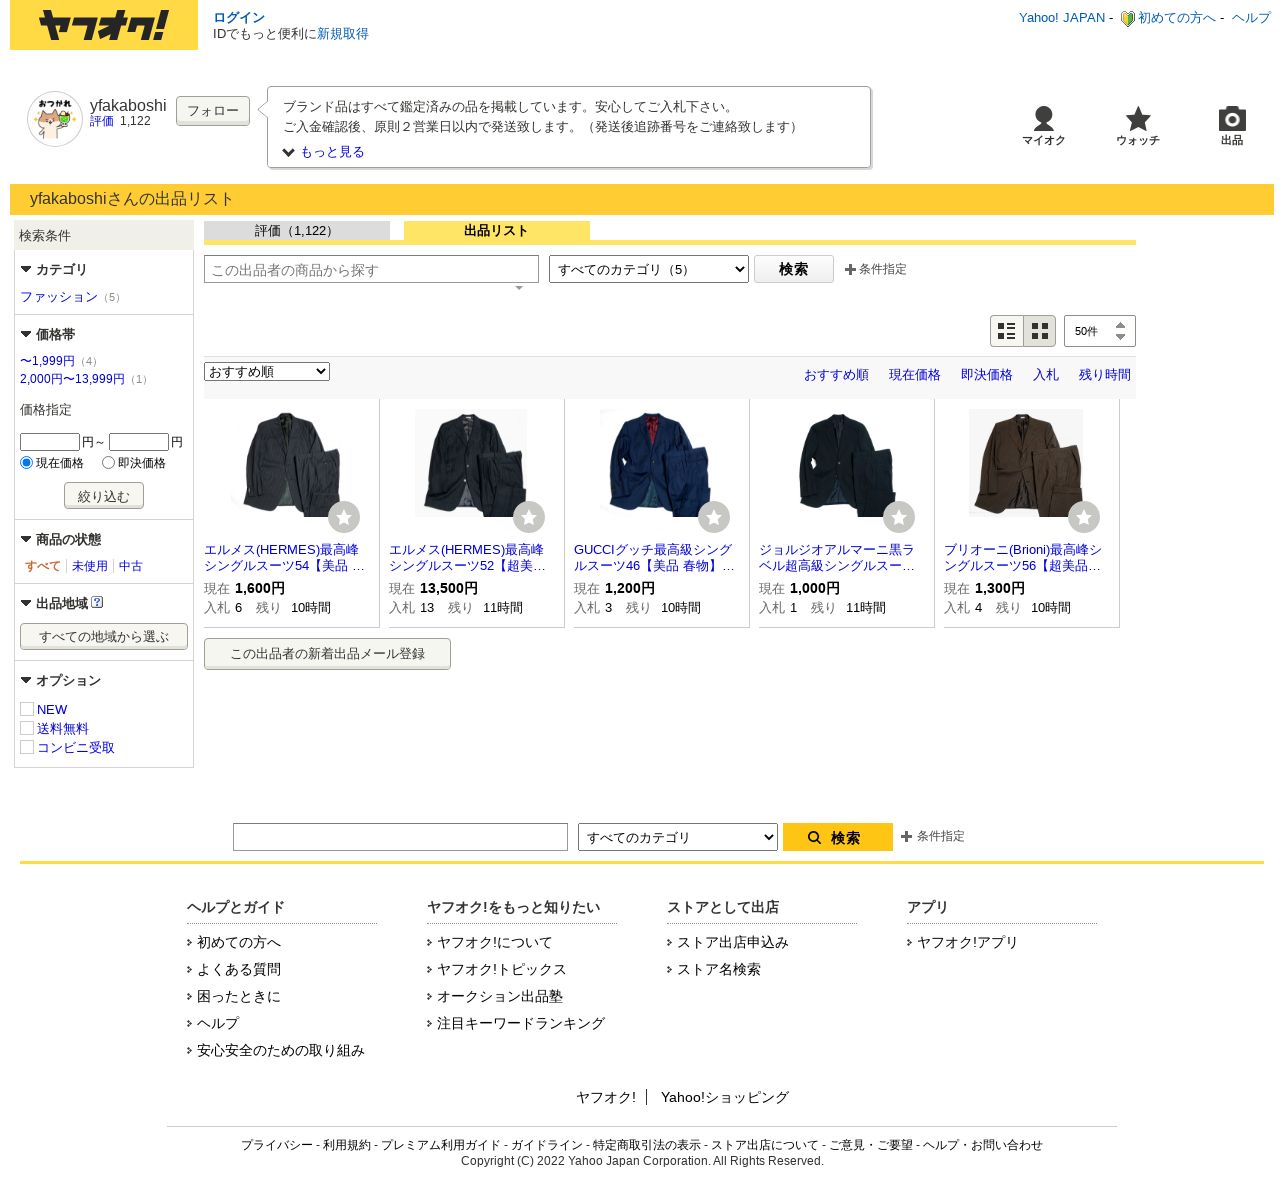The width and height of the screenshot is (1284, 1189).
Task: Click top 検索 button
Action: click(x=794, y=269)
